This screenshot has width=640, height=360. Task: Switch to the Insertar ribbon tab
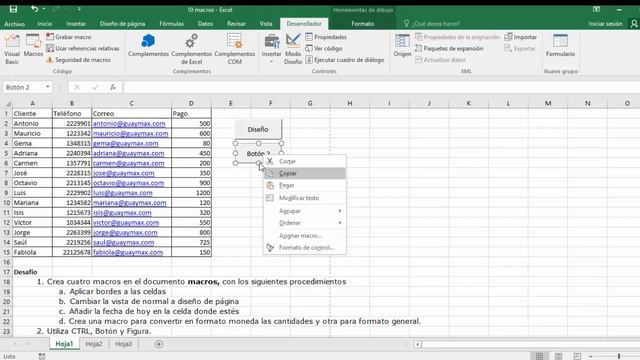click(76, 24)
